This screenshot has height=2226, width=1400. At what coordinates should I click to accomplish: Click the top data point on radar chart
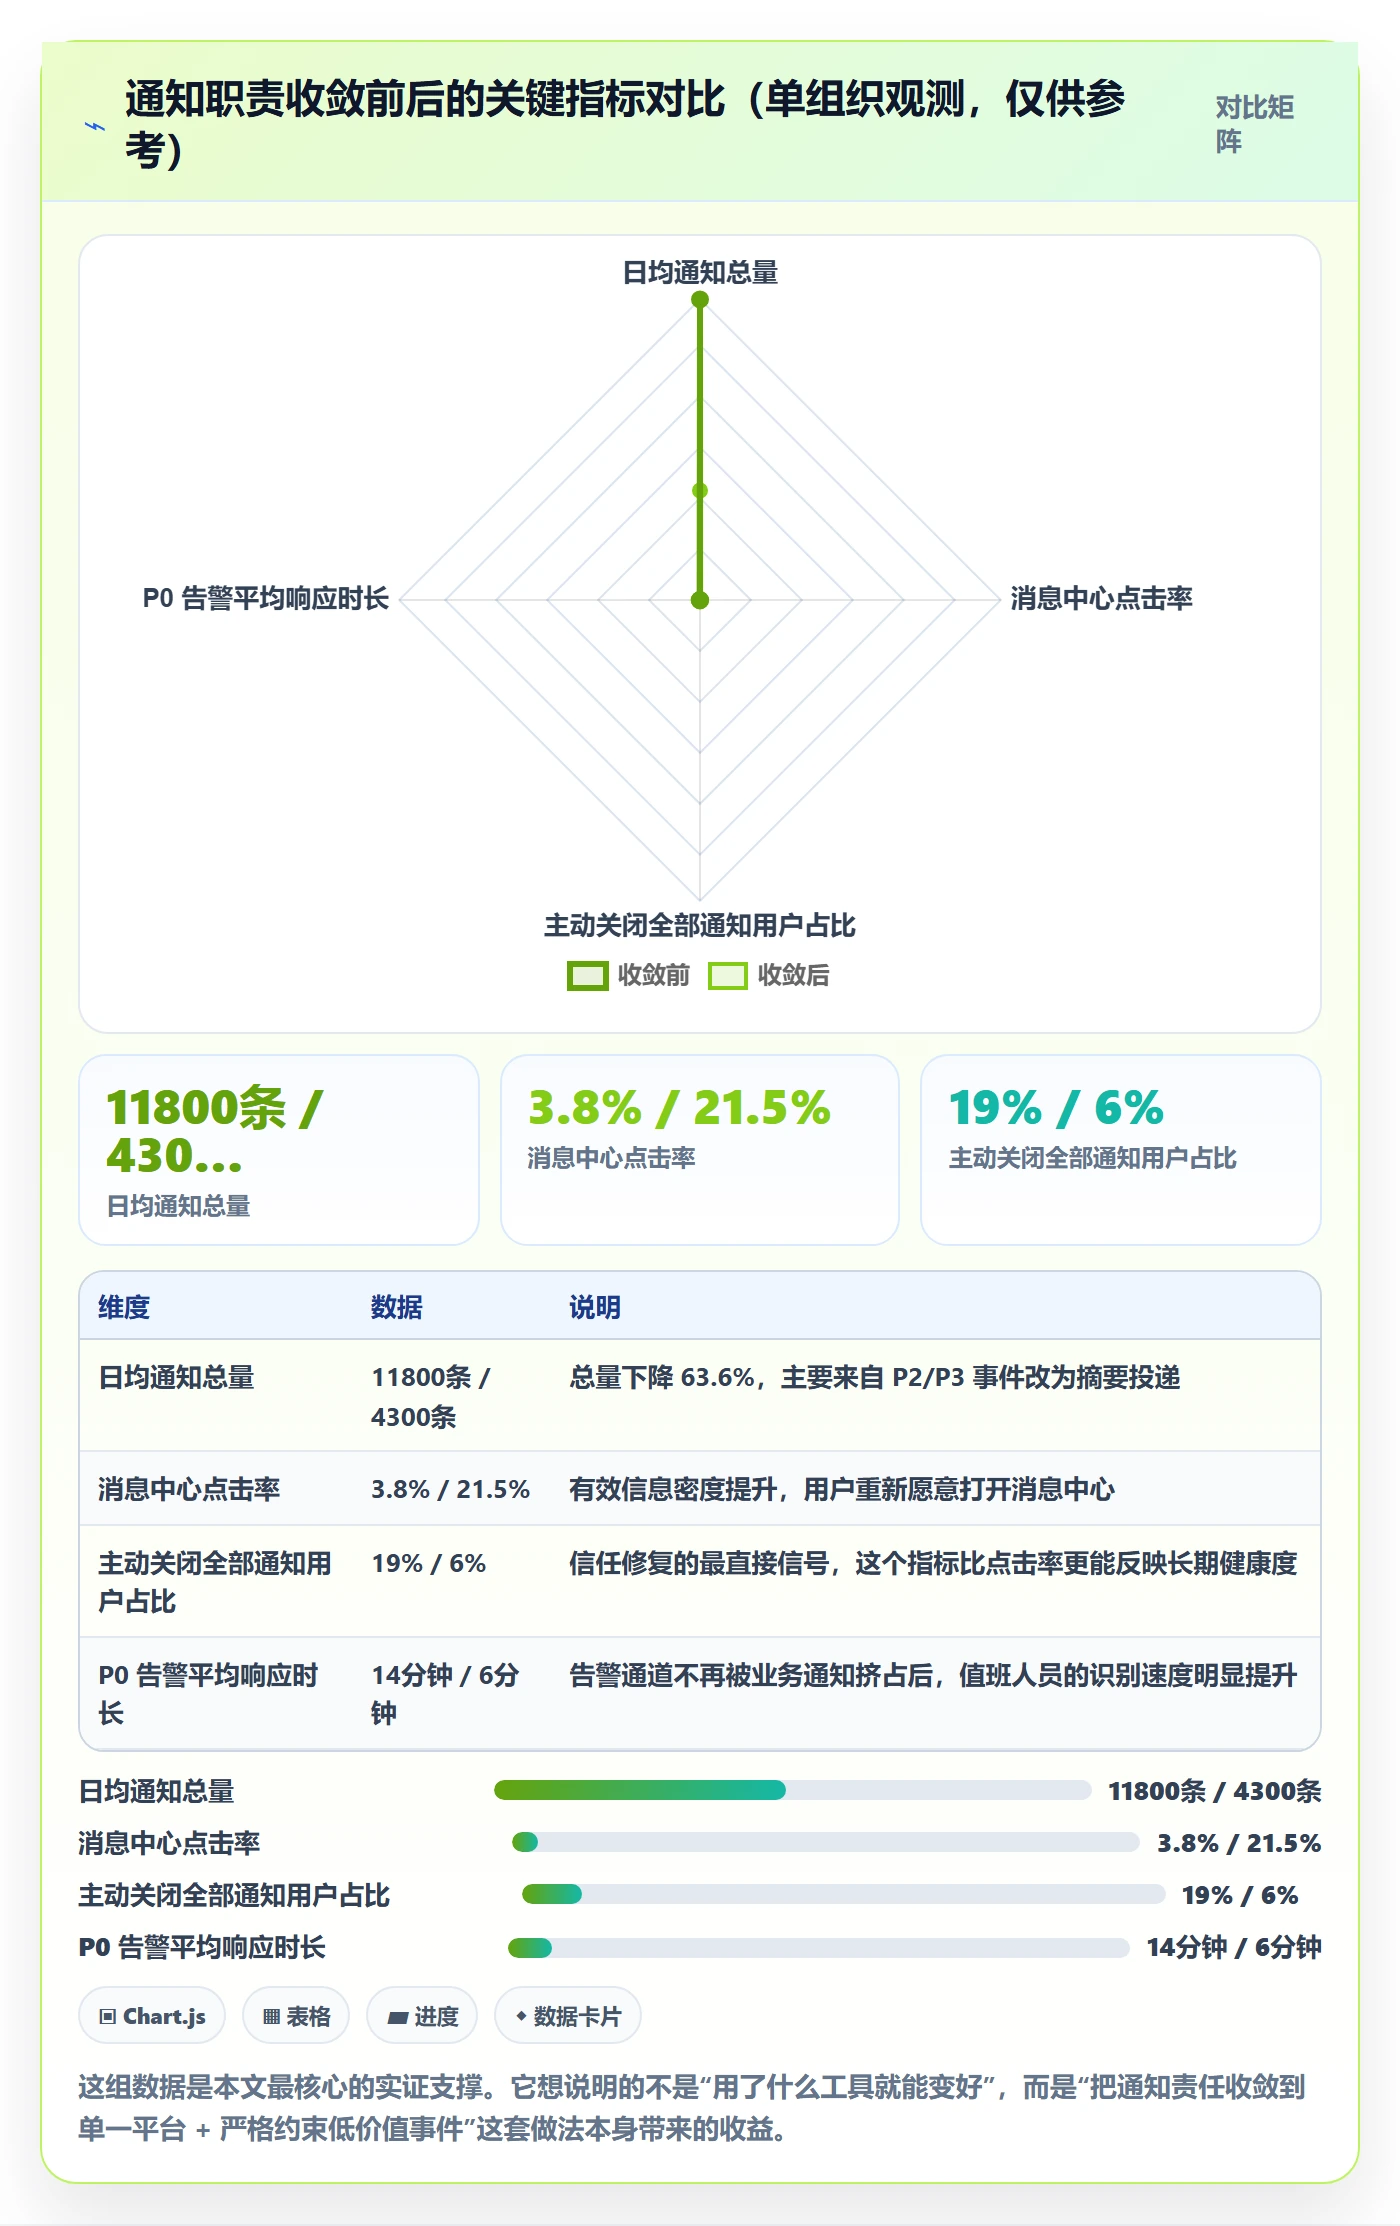(x=700, y=299)
